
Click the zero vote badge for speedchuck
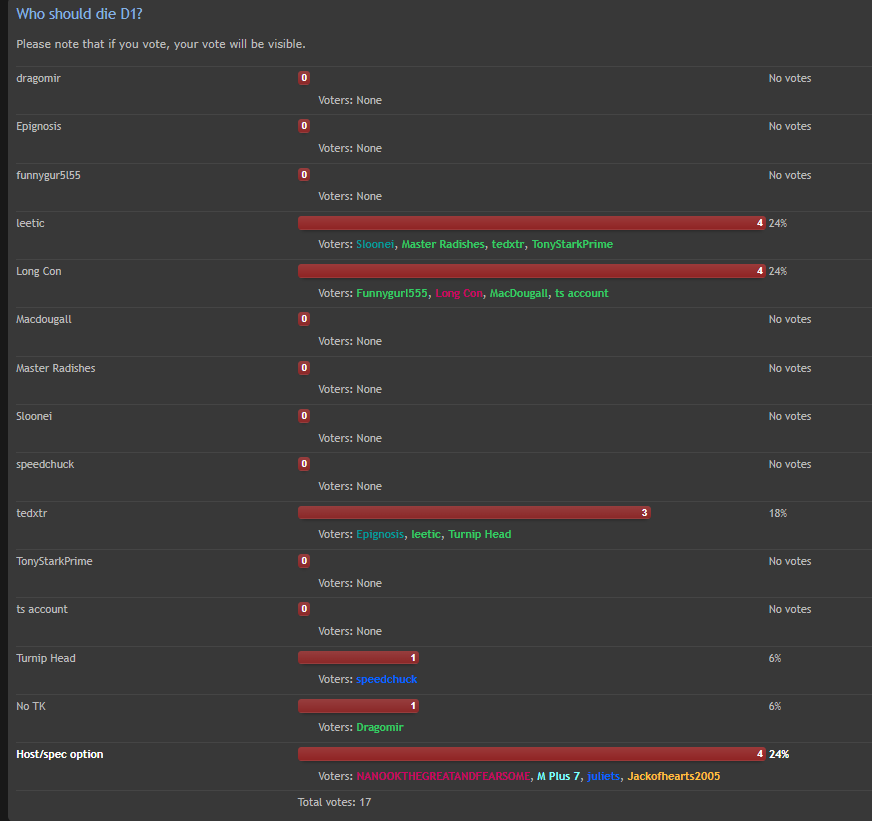[x=304, y=464]
